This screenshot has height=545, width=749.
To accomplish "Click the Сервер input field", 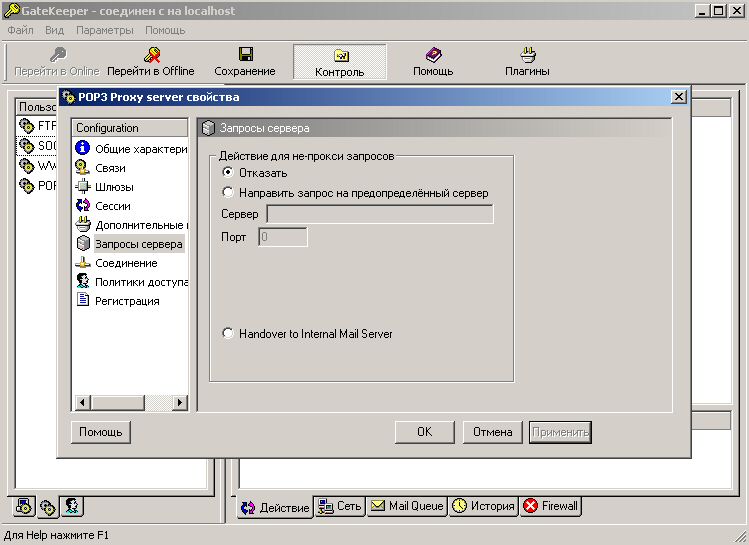I will point(380,214).
